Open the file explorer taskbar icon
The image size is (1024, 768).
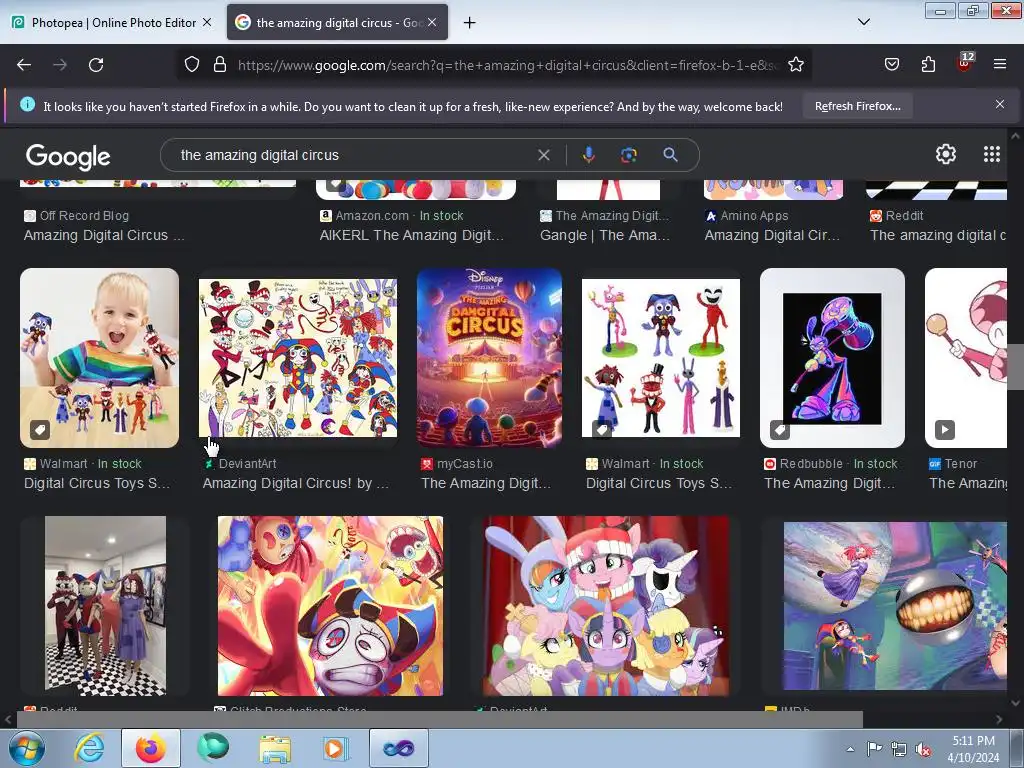click(275, 748)
